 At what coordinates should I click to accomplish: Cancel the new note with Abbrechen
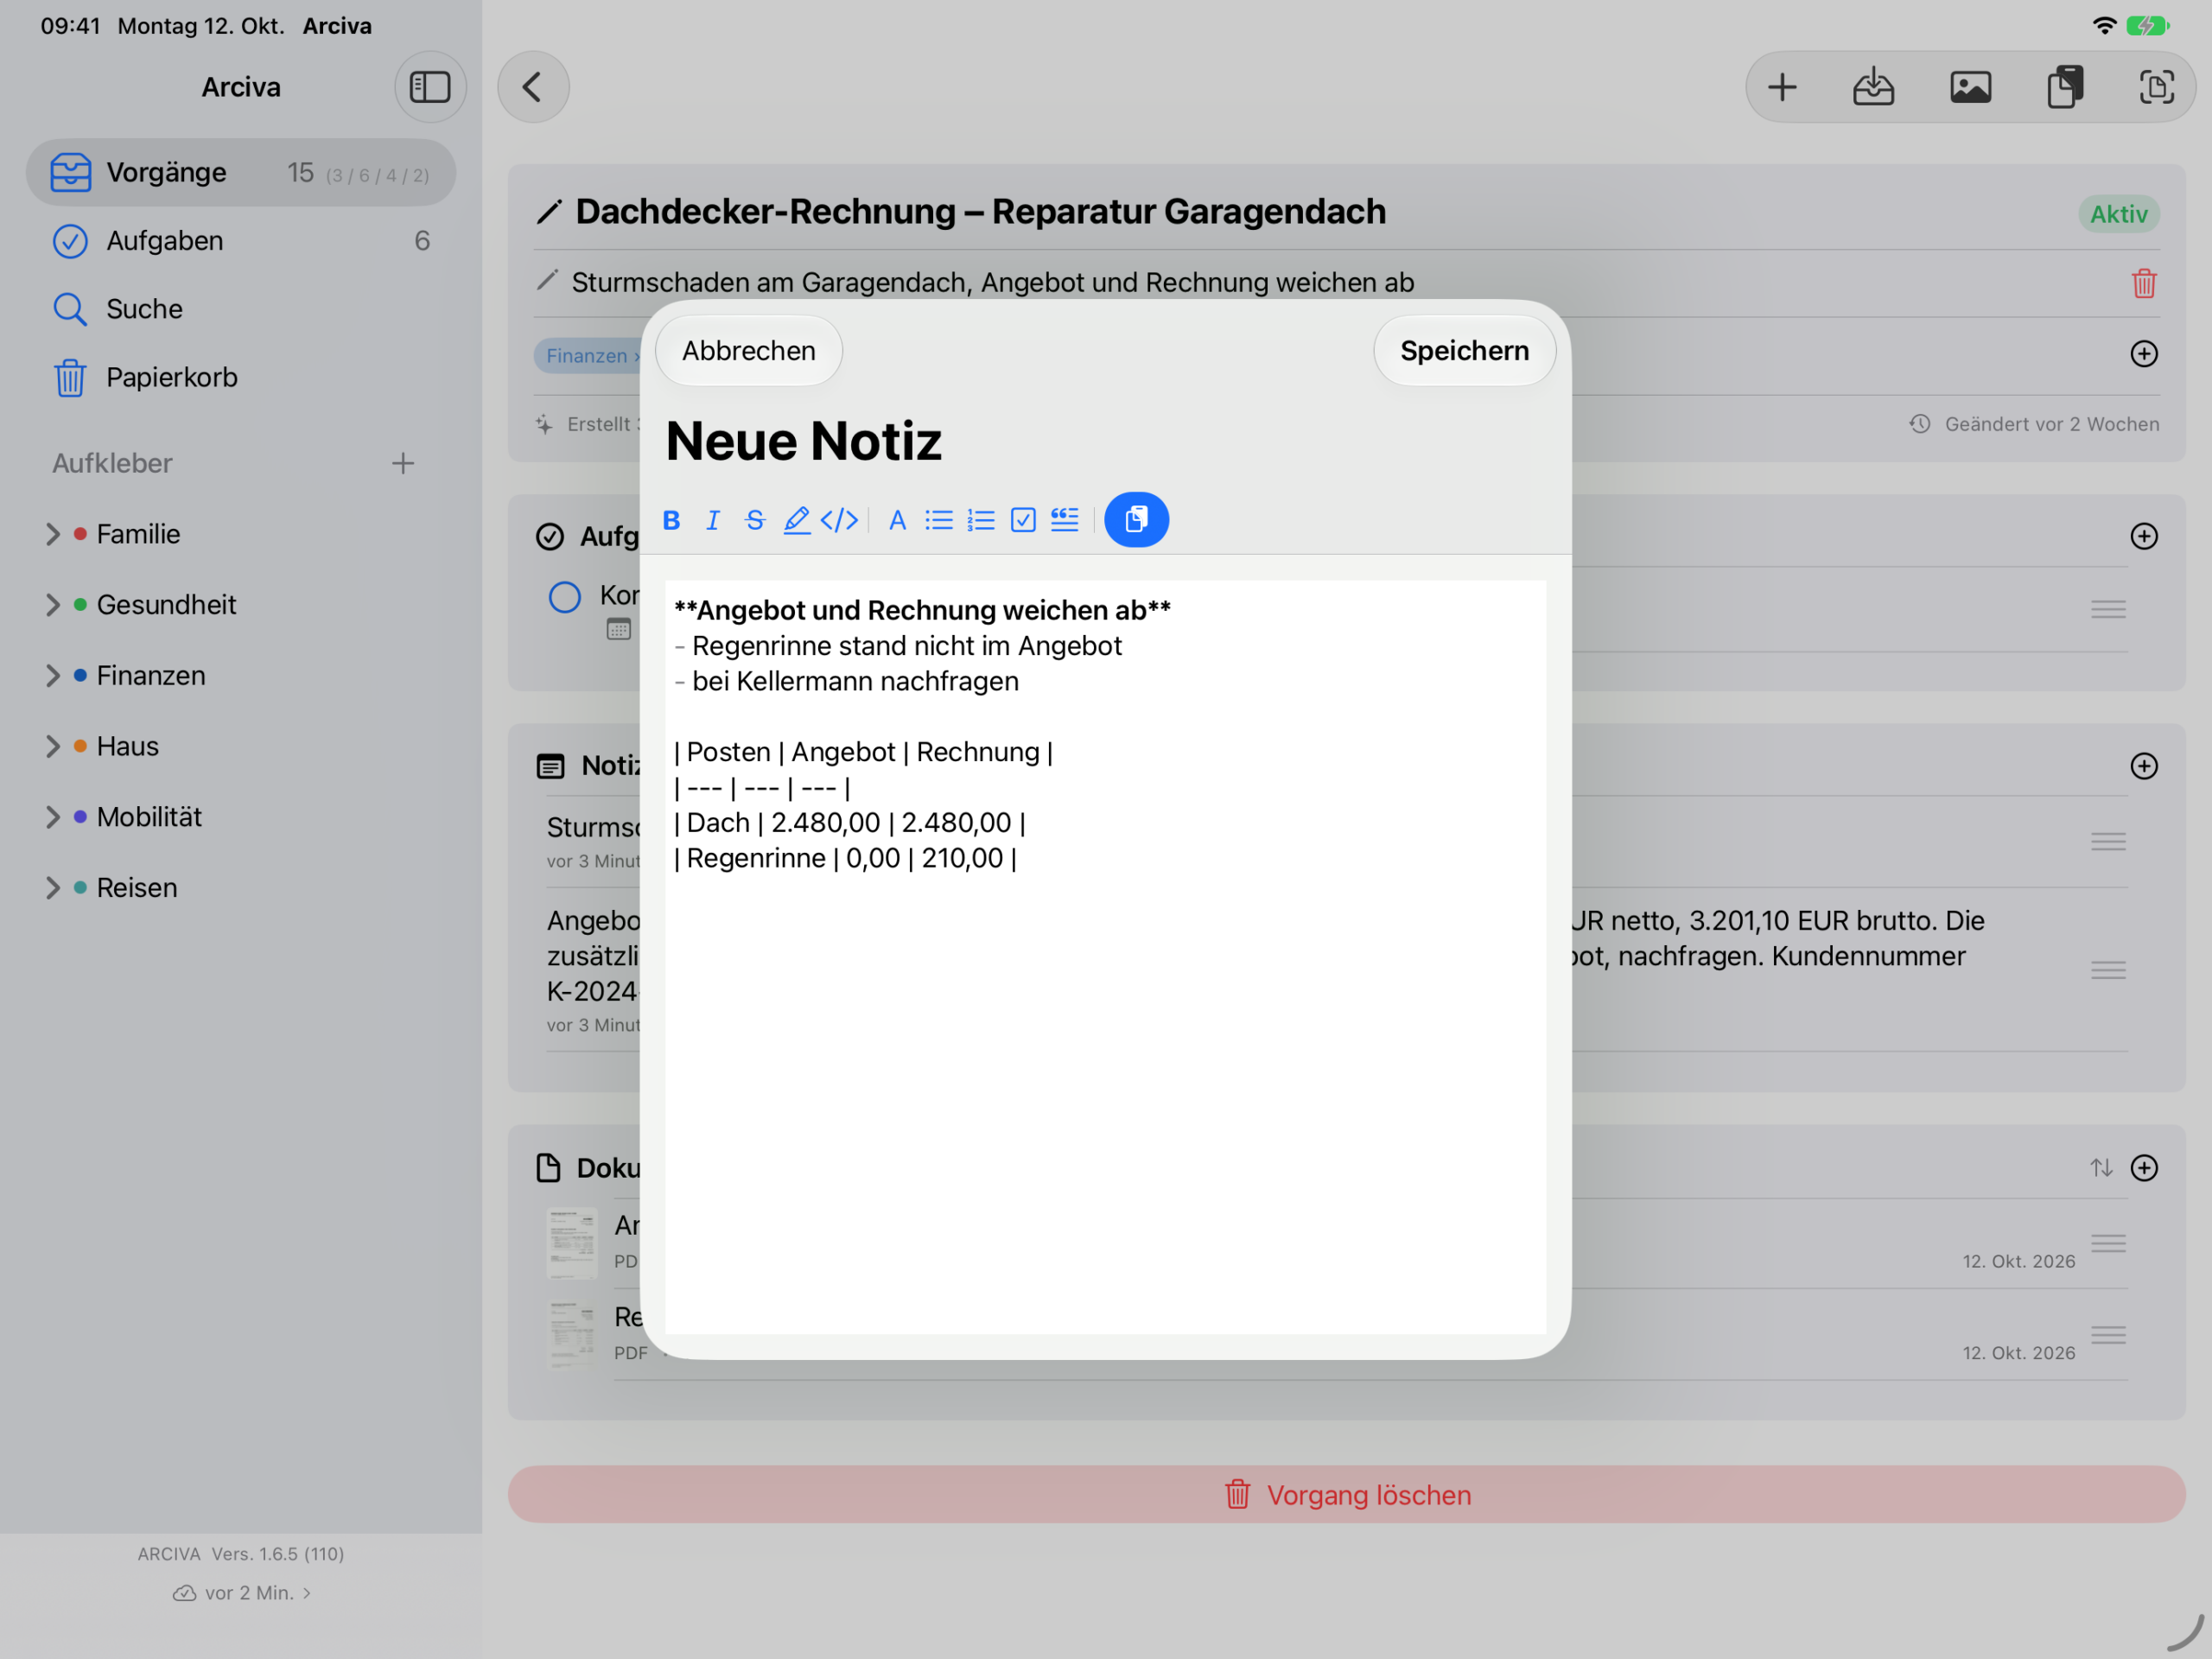click(749, 351)
